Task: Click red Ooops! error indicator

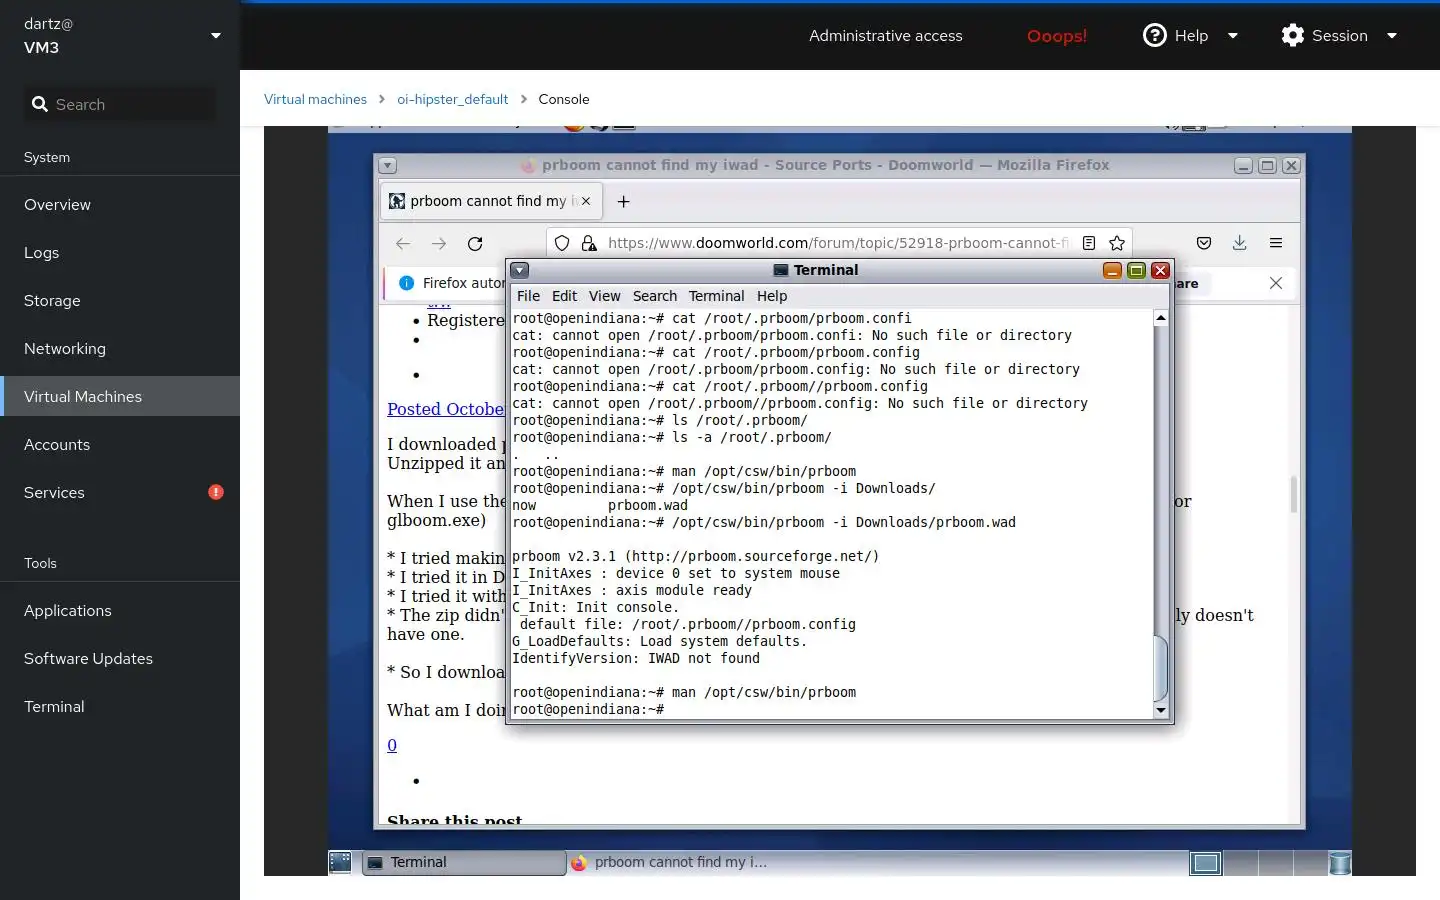Action: tap(1057, 36)
